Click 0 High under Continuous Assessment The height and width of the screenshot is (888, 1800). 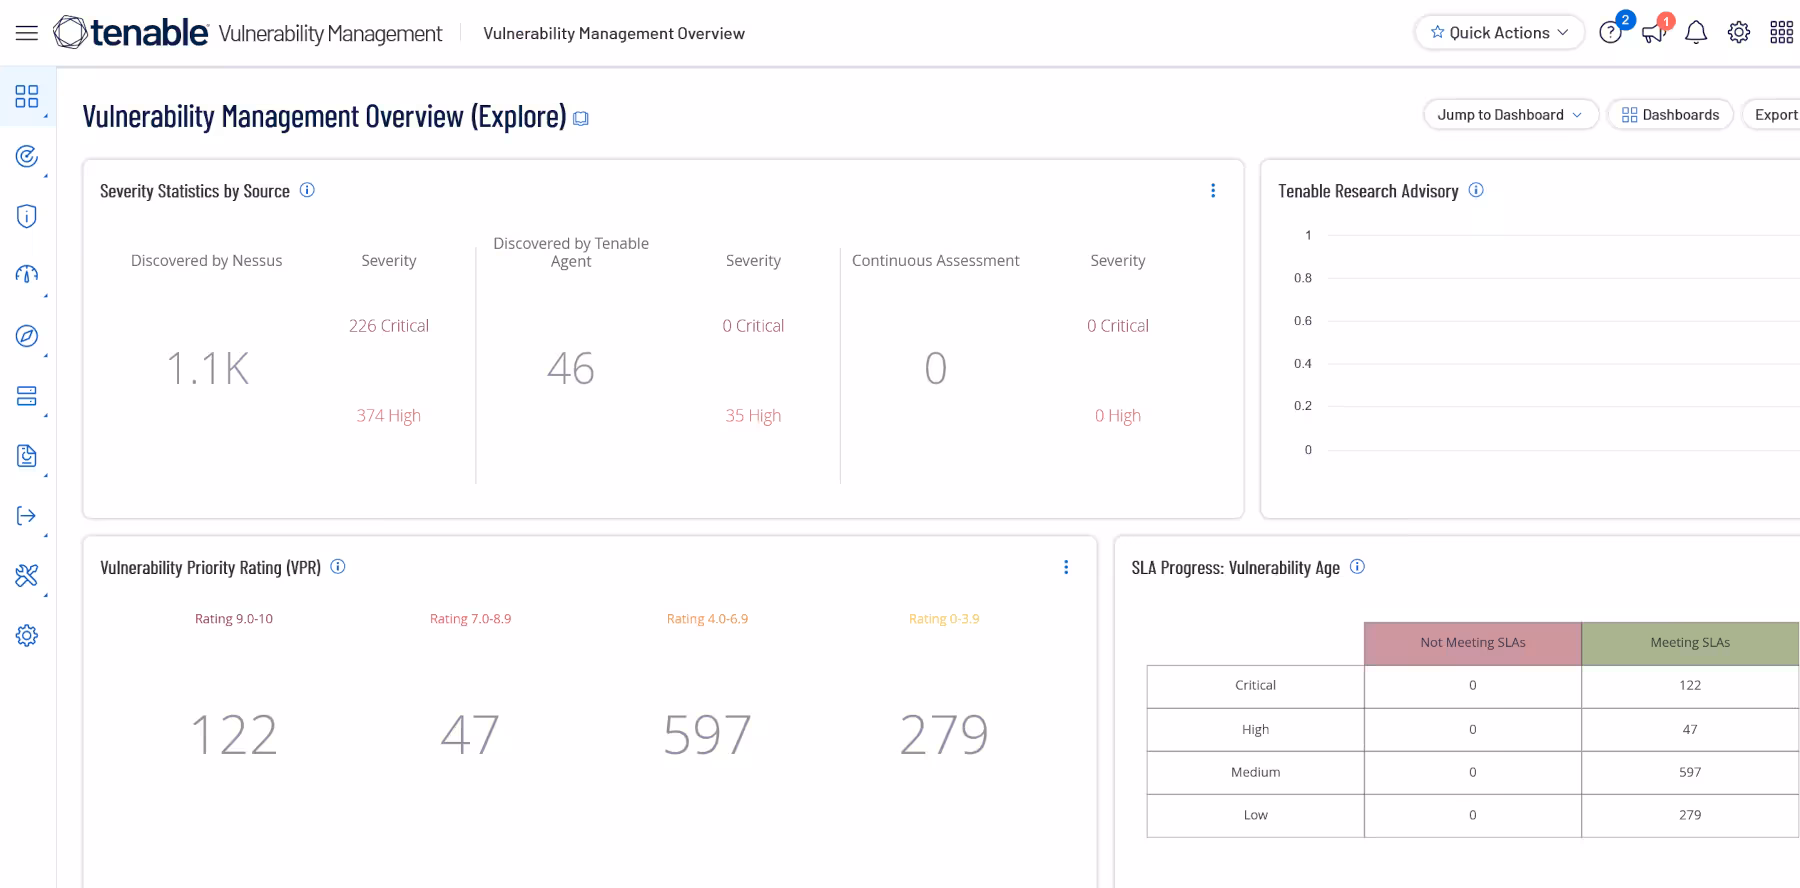pos(1118,416)
